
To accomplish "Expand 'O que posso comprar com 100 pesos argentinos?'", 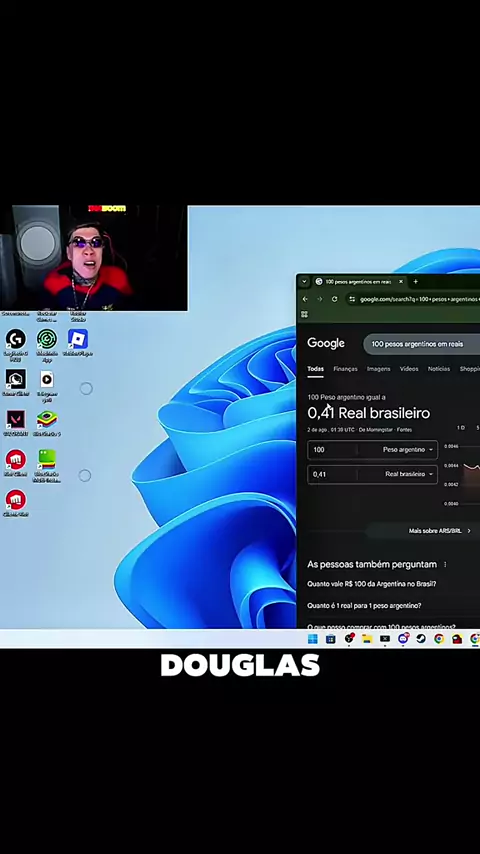I will (x=381, y=626).
